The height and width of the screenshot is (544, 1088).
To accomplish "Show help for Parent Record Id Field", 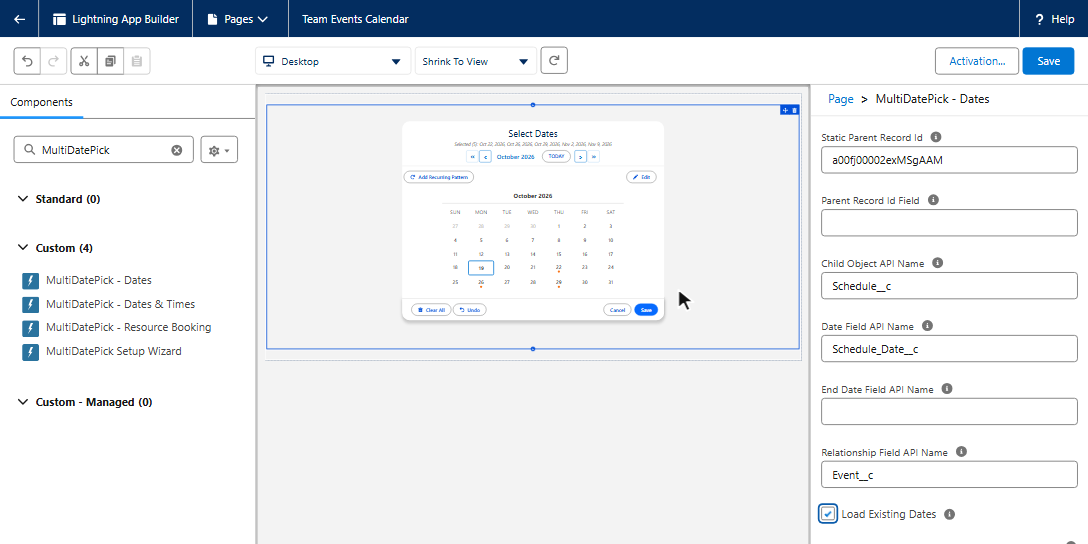I will pyautogui.click(x=933, y=200).
